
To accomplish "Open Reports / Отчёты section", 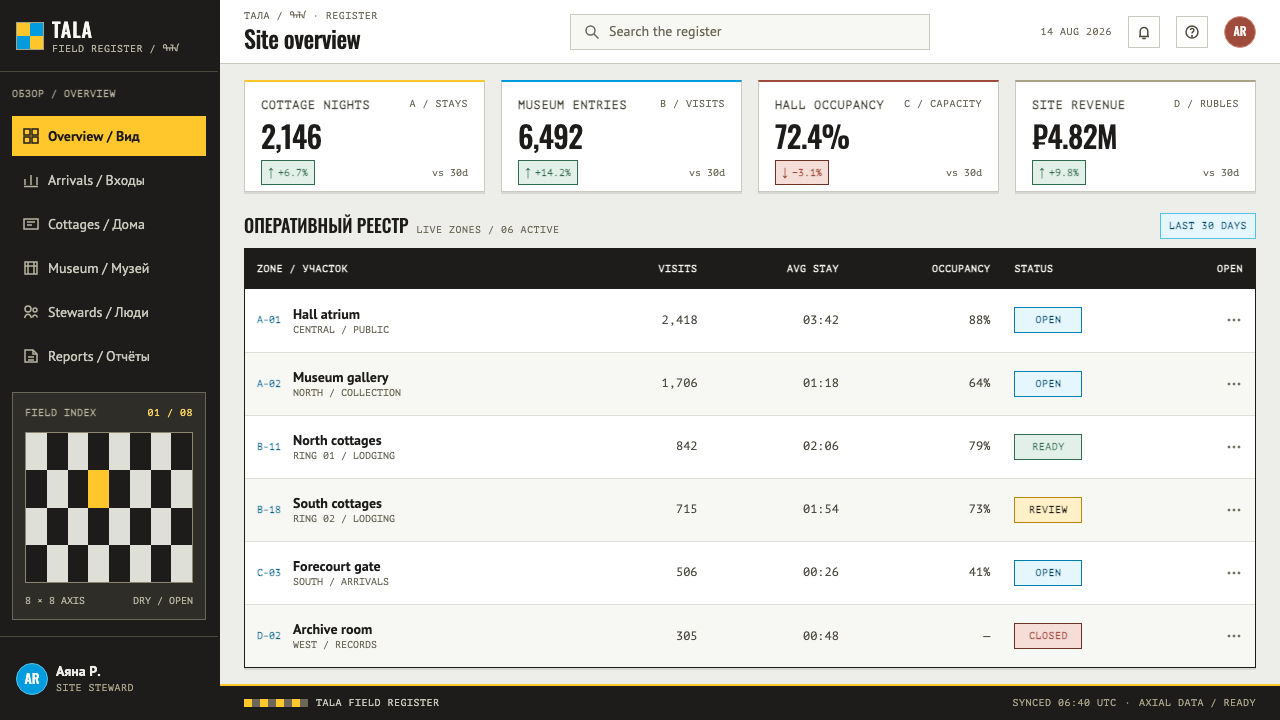I will click(109, 356).
